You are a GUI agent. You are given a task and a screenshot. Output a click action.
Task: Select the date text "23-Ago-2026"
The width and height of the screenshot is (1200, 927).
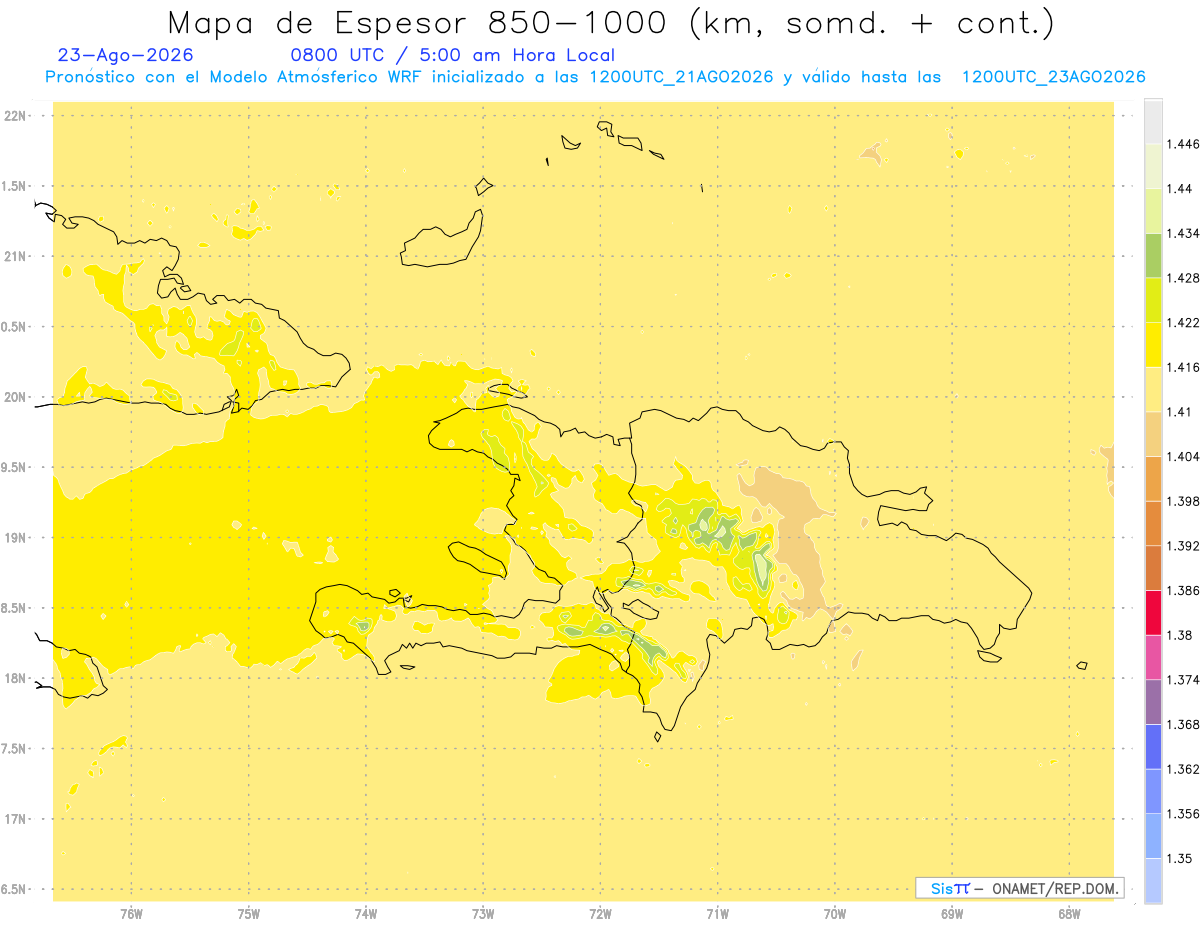(126, 56)
